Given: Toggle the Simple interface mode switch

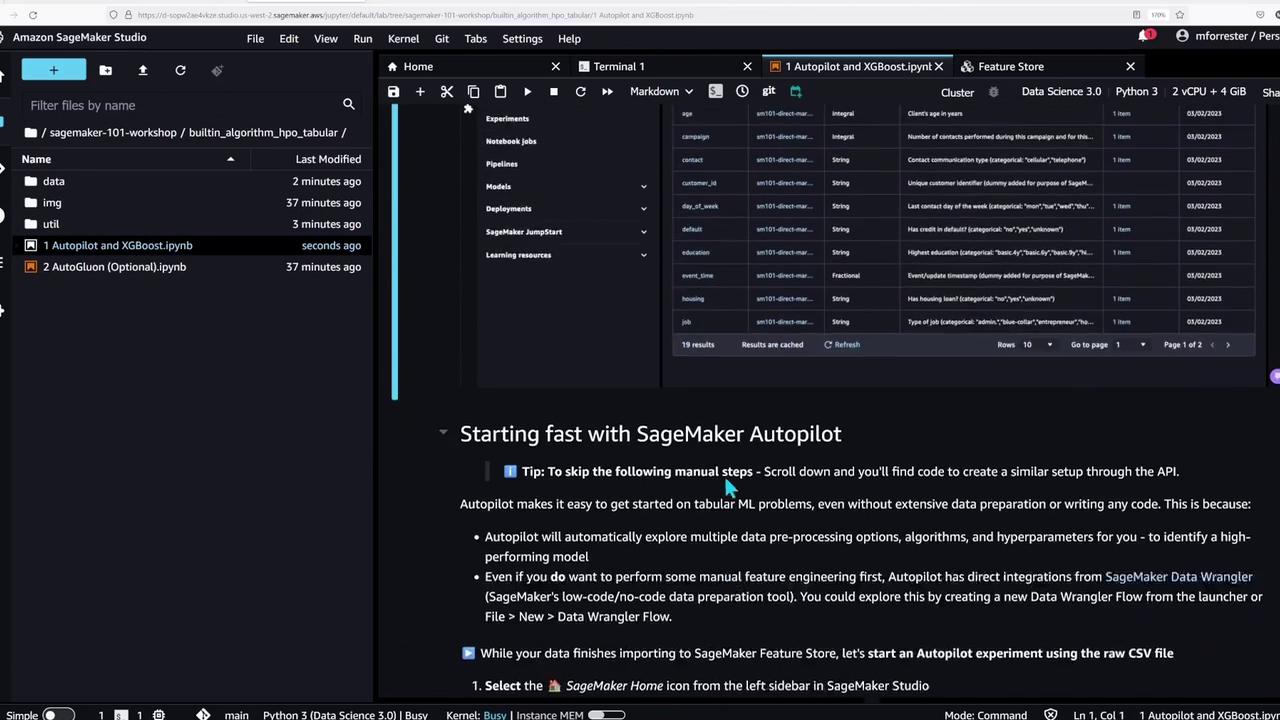Looking at the screenshot, I should pos(58,714).
